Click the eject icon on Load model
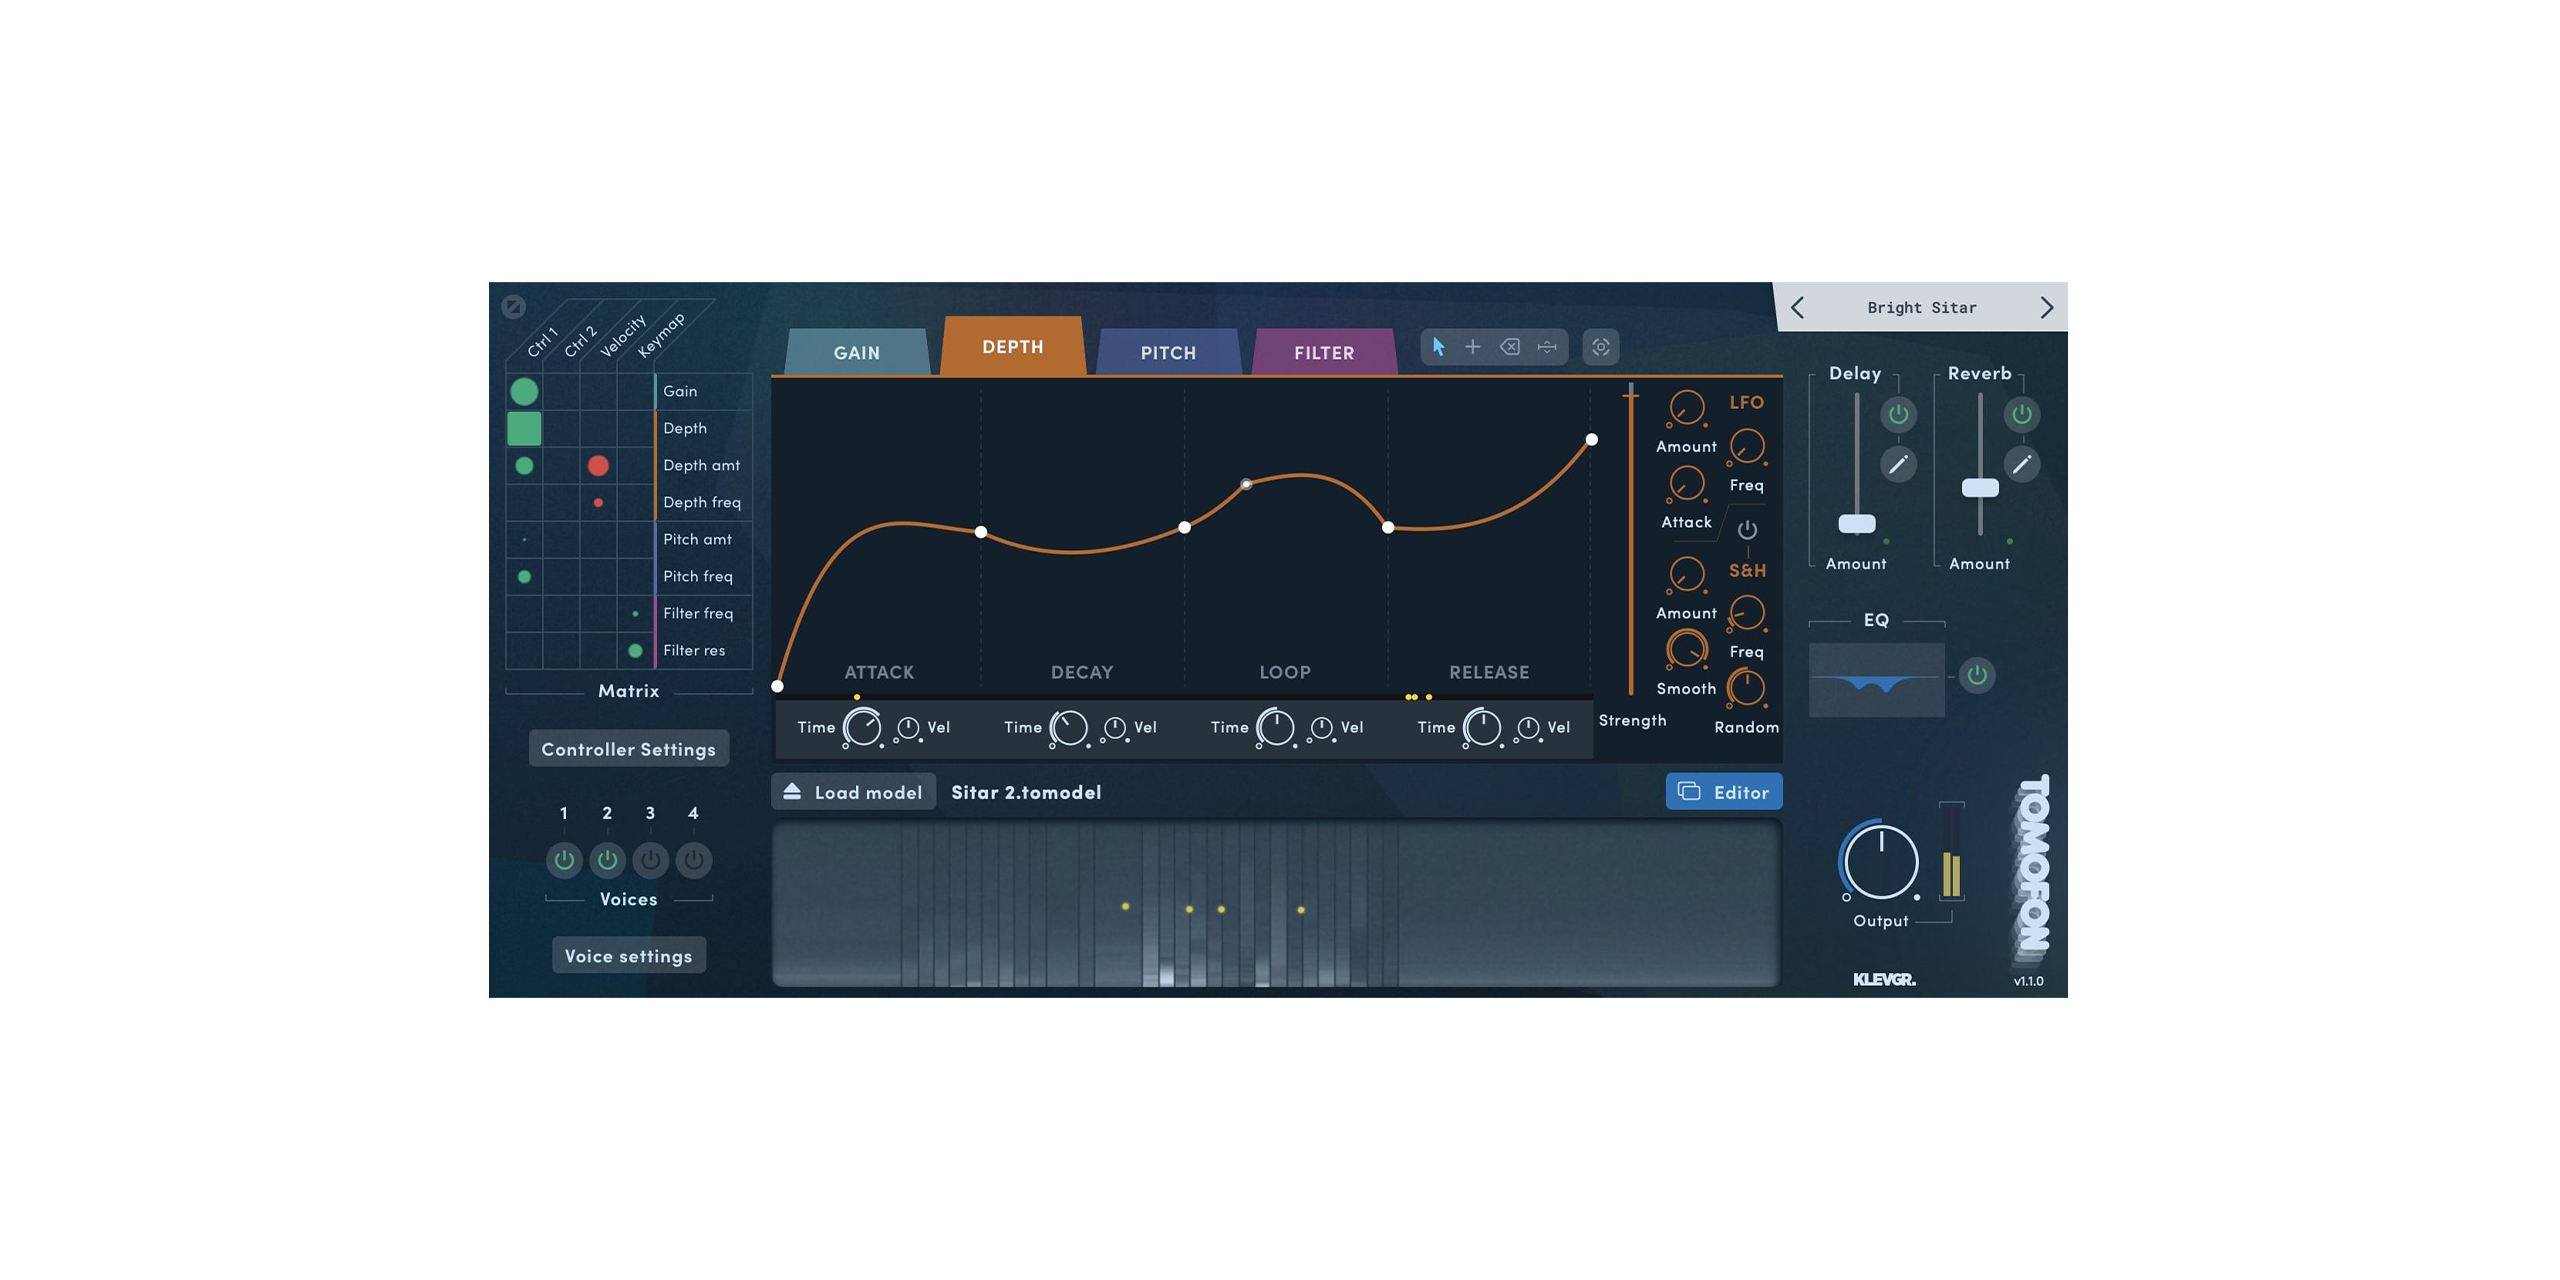The image size is (2560, 1280). pos(792,791)
